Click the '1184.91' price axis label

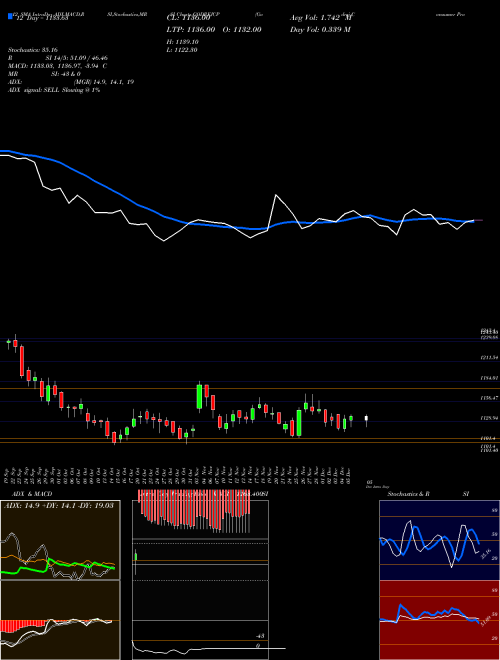(x=490, y=378)
